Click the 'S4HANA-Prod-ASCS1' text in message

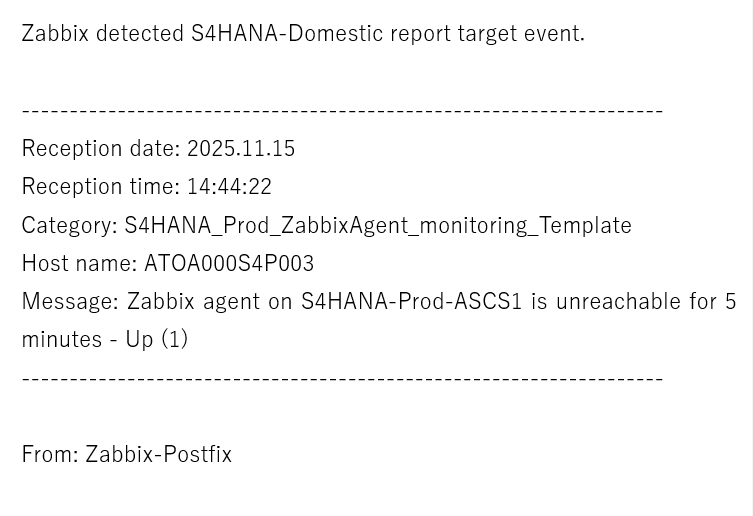(411, 301)
